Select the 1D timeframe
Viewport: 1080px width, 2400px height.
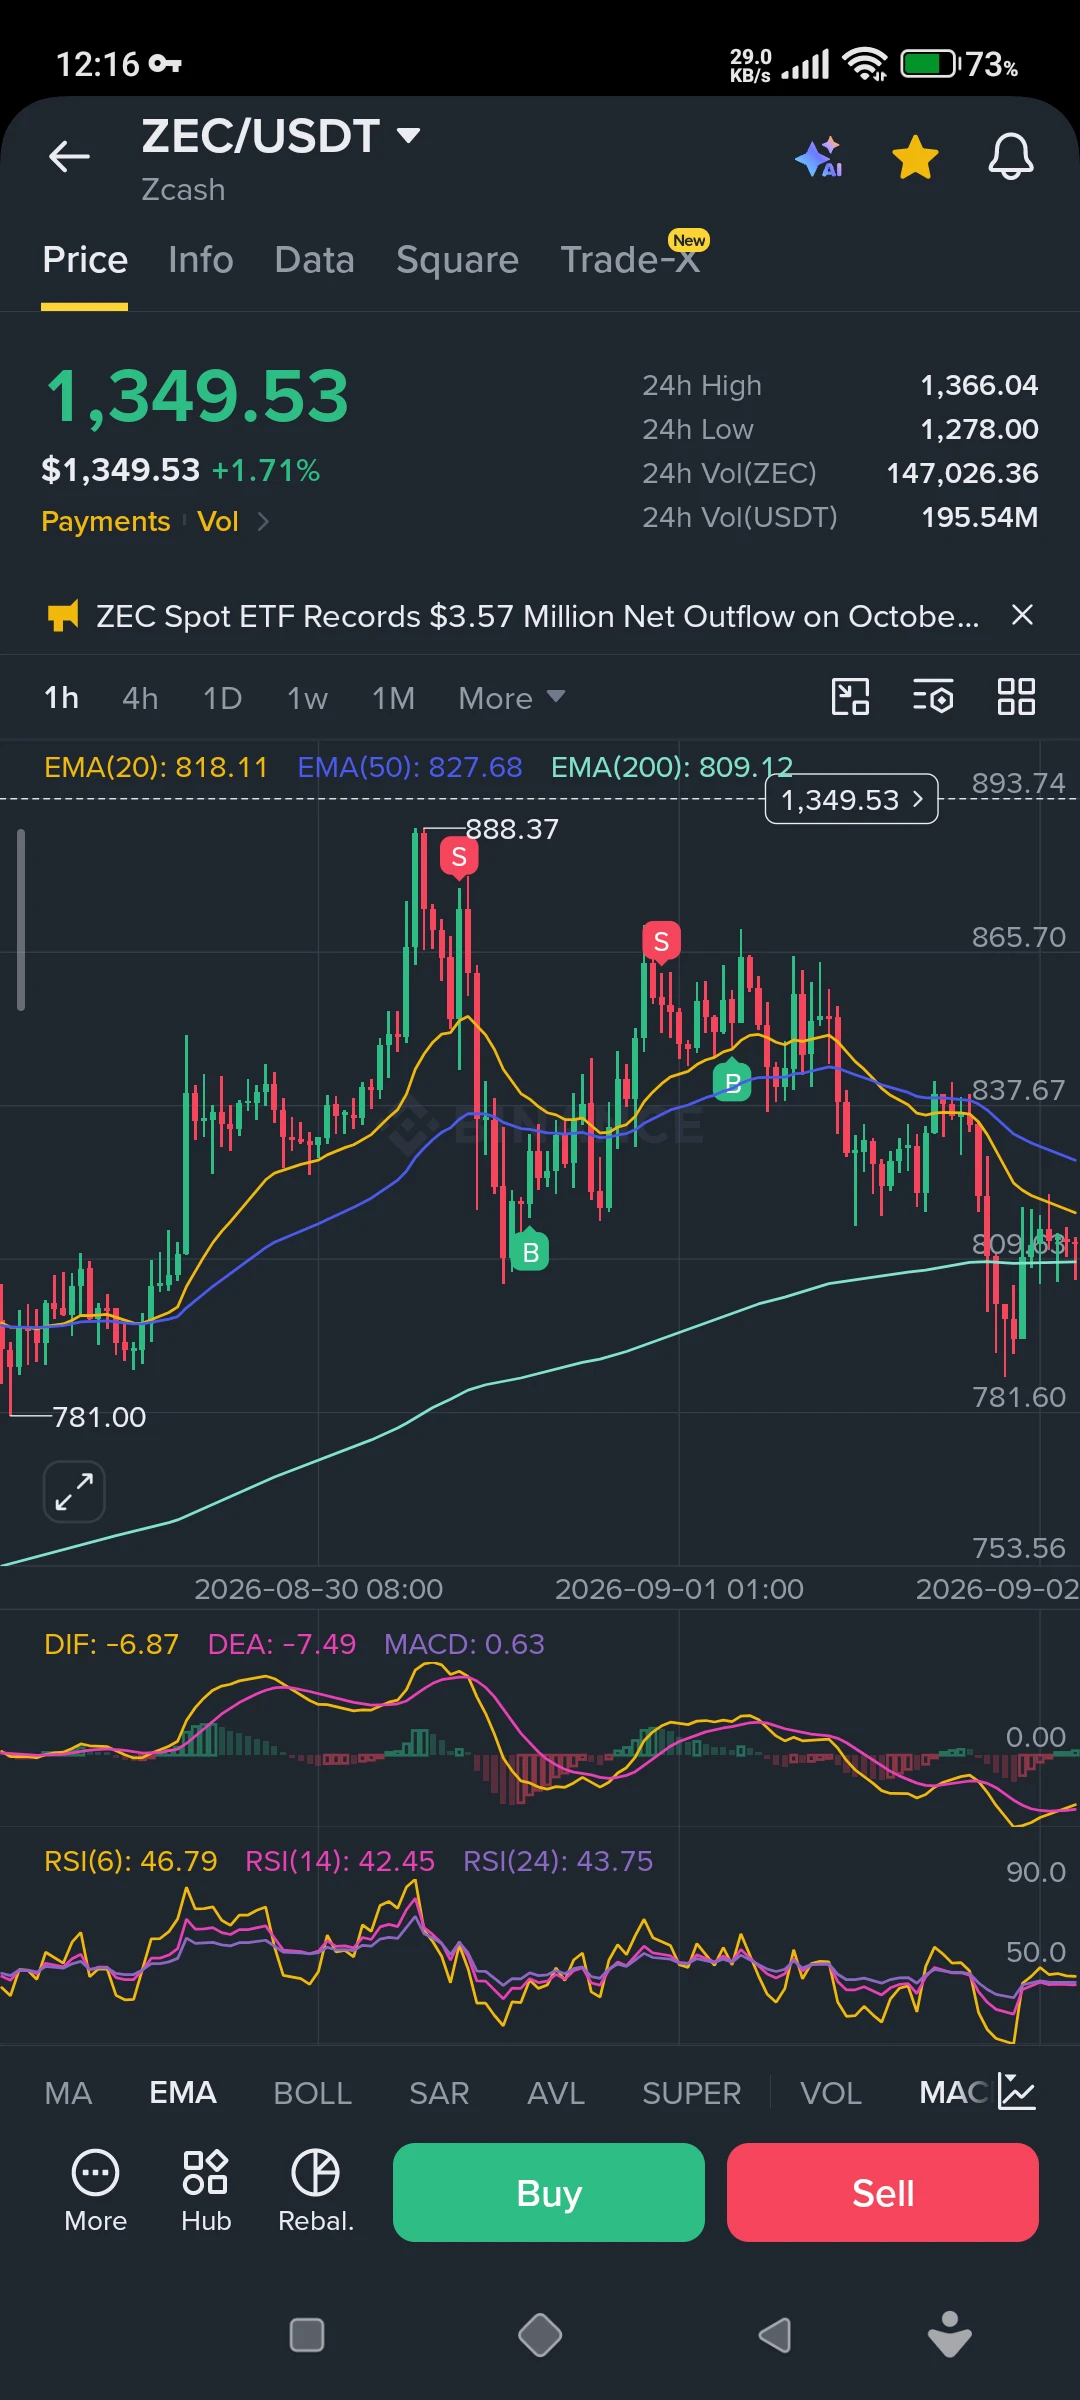click(222, 698)
